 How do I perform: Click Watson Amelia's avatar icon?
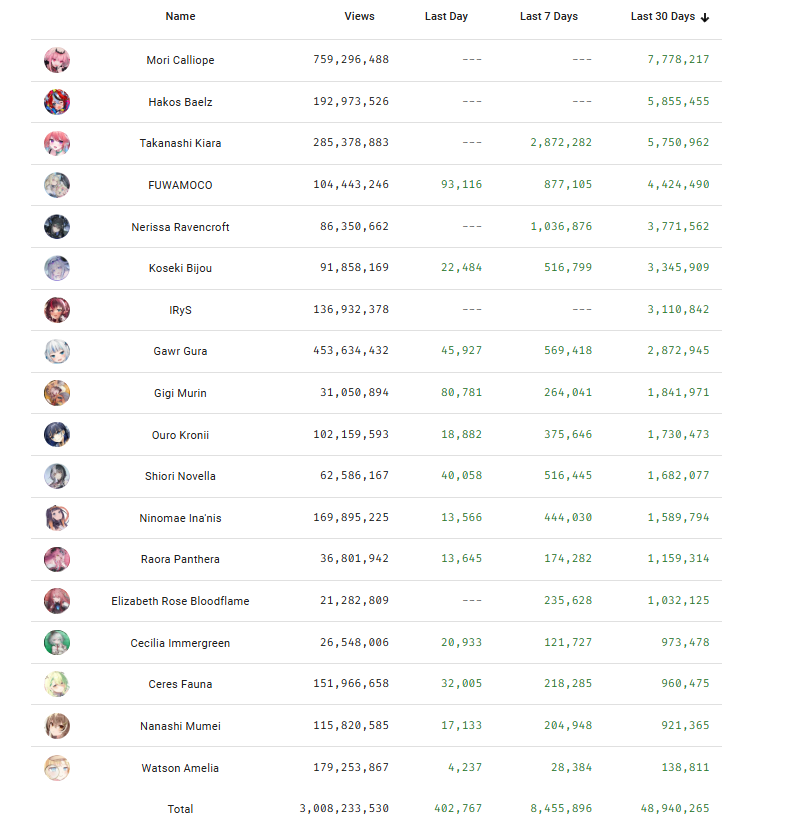[57, 768]
